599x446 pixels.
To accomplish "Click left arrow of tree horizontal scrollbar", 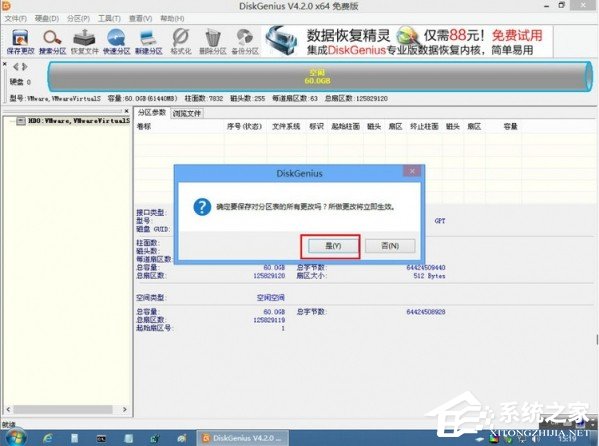I will point(8,409).
